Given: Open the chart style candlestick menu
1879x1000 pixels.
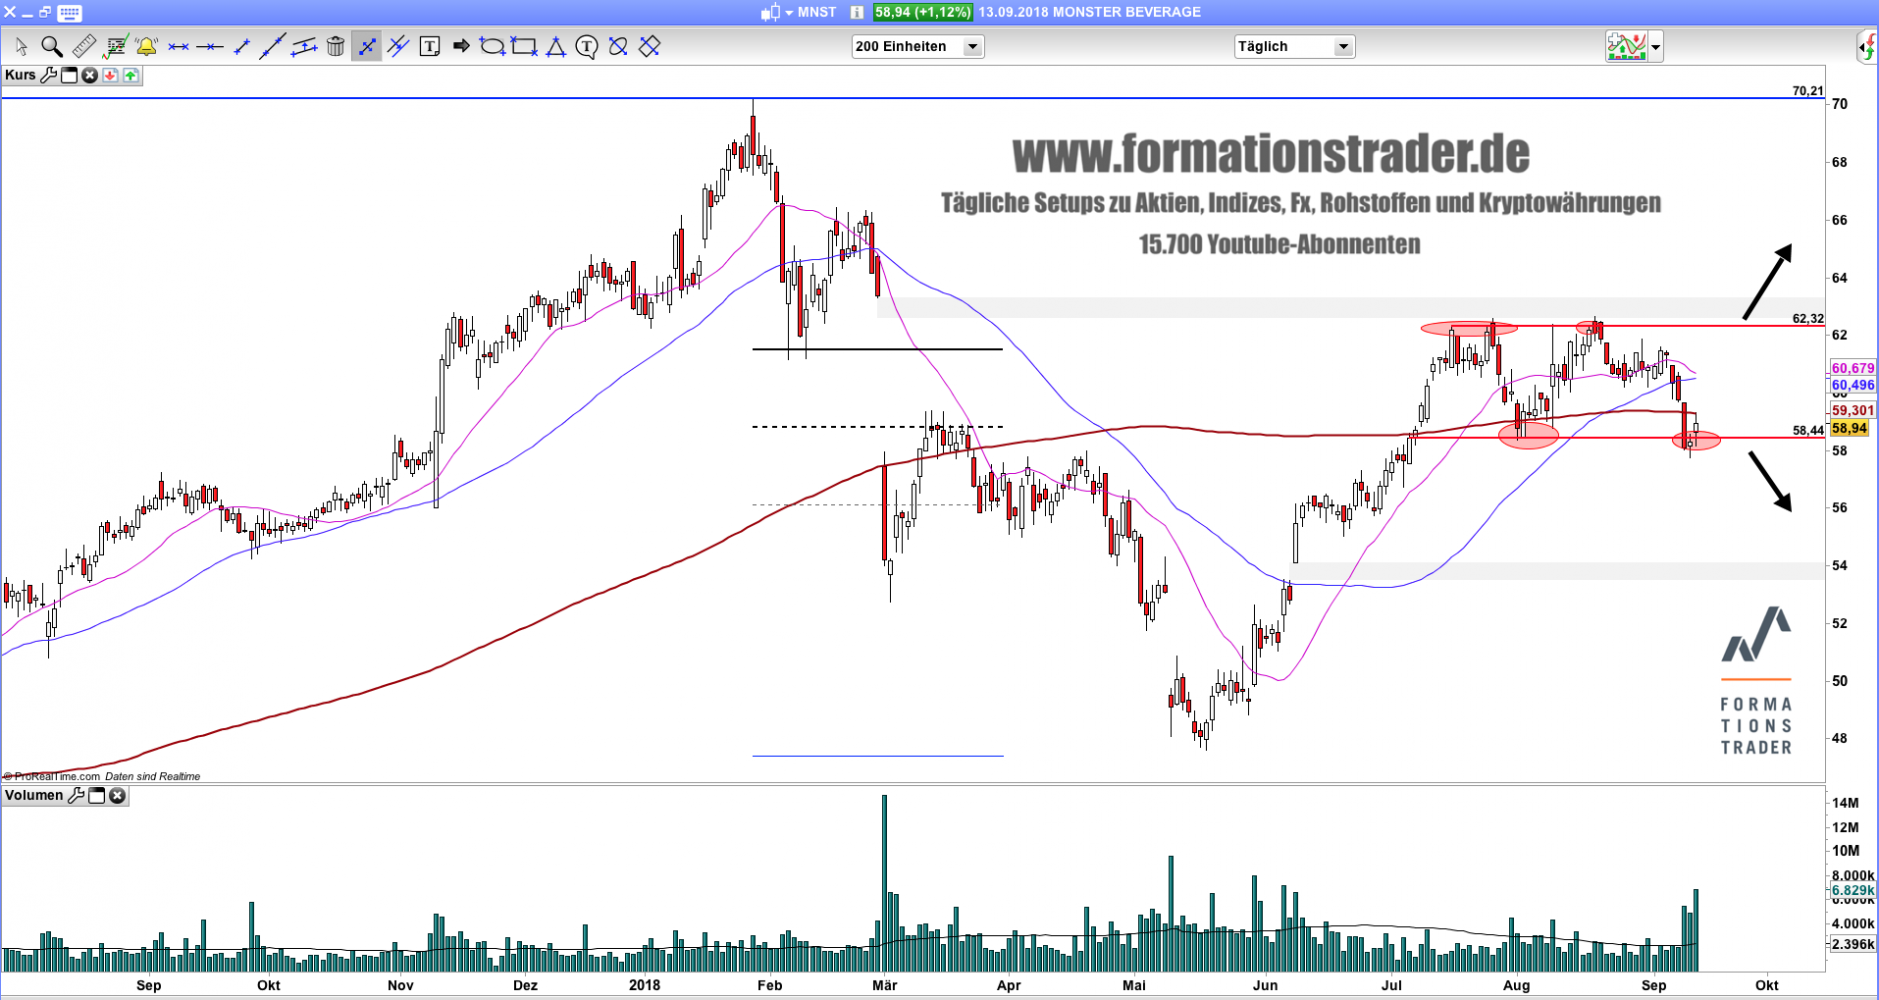Looking at the screenshot, I should coord(770,12).
